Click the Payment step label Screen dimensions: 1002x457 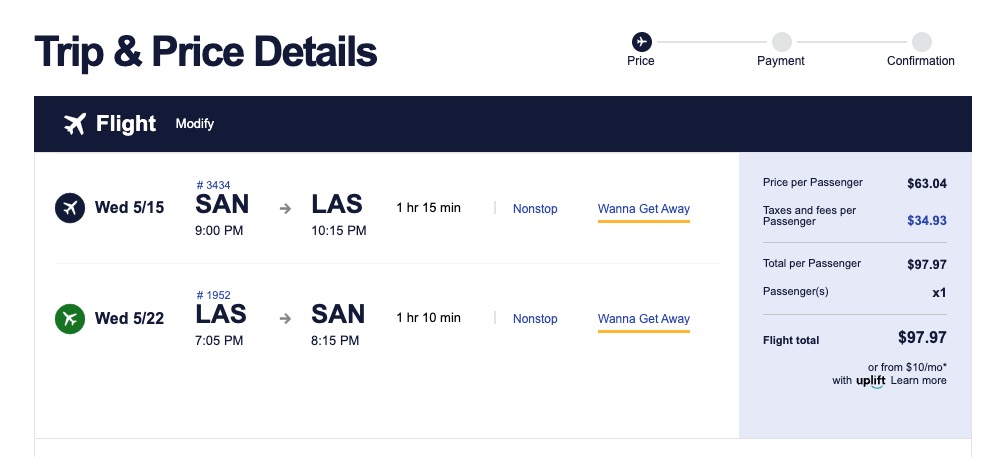[x=781, y=61]
